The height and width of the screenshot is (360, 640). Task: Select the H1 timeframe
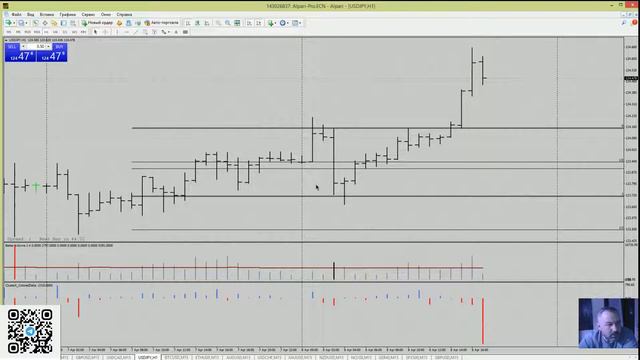(46, 32)
